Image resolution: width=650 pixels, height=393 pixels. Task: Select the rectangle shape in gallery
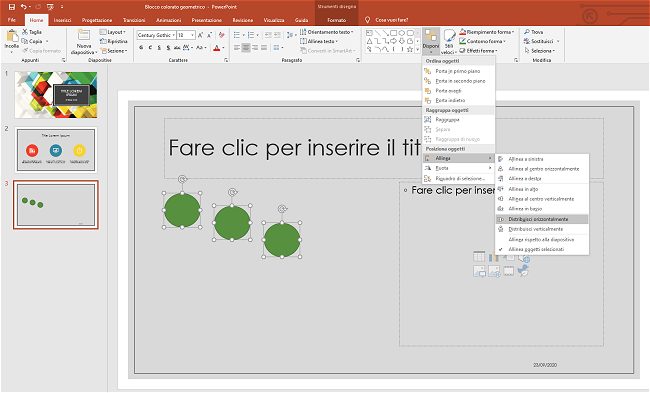(393, 33)
